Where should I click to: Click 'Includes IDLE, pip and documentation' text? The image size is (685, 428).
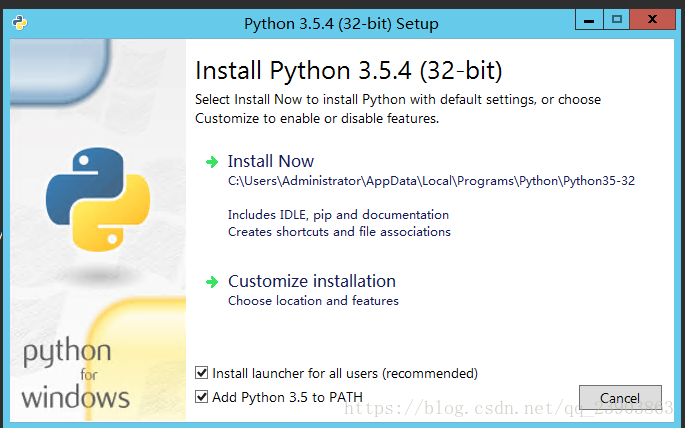(338, 215)
